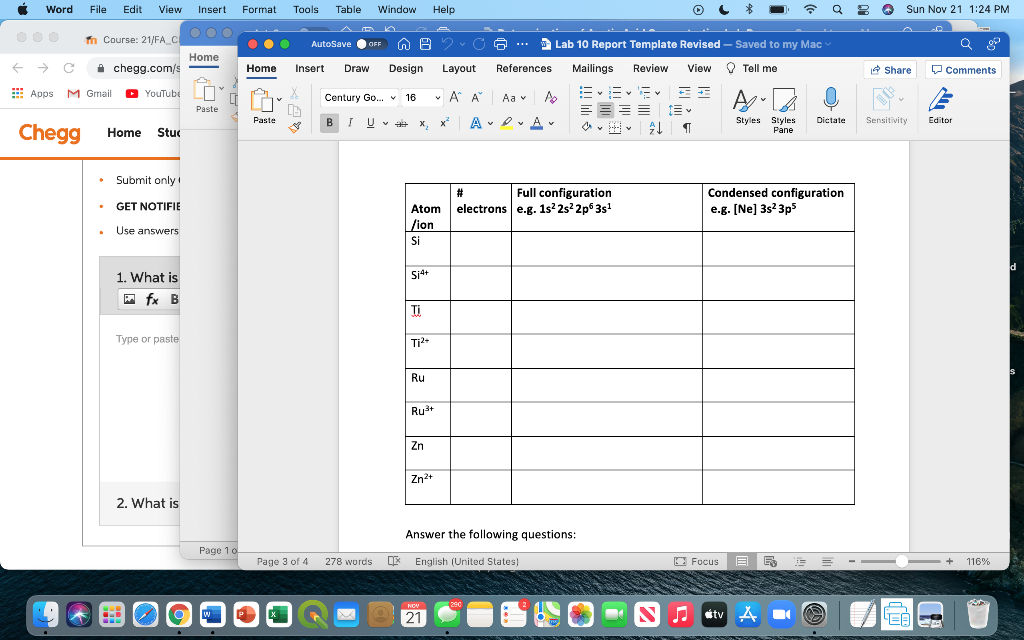Open the font color dropdown arrow
Viewport: 1024px width, 640px height.
[551, 123]
